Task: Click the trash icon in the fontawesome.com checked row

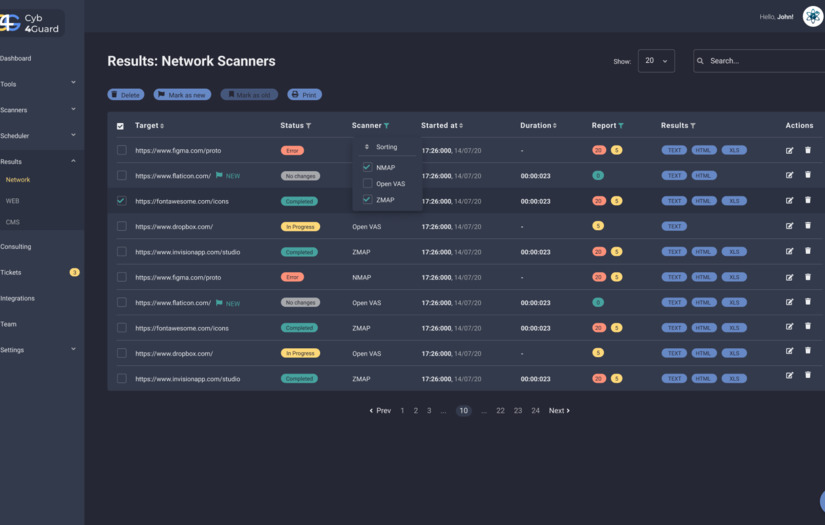Action: [x=808, y=200]
